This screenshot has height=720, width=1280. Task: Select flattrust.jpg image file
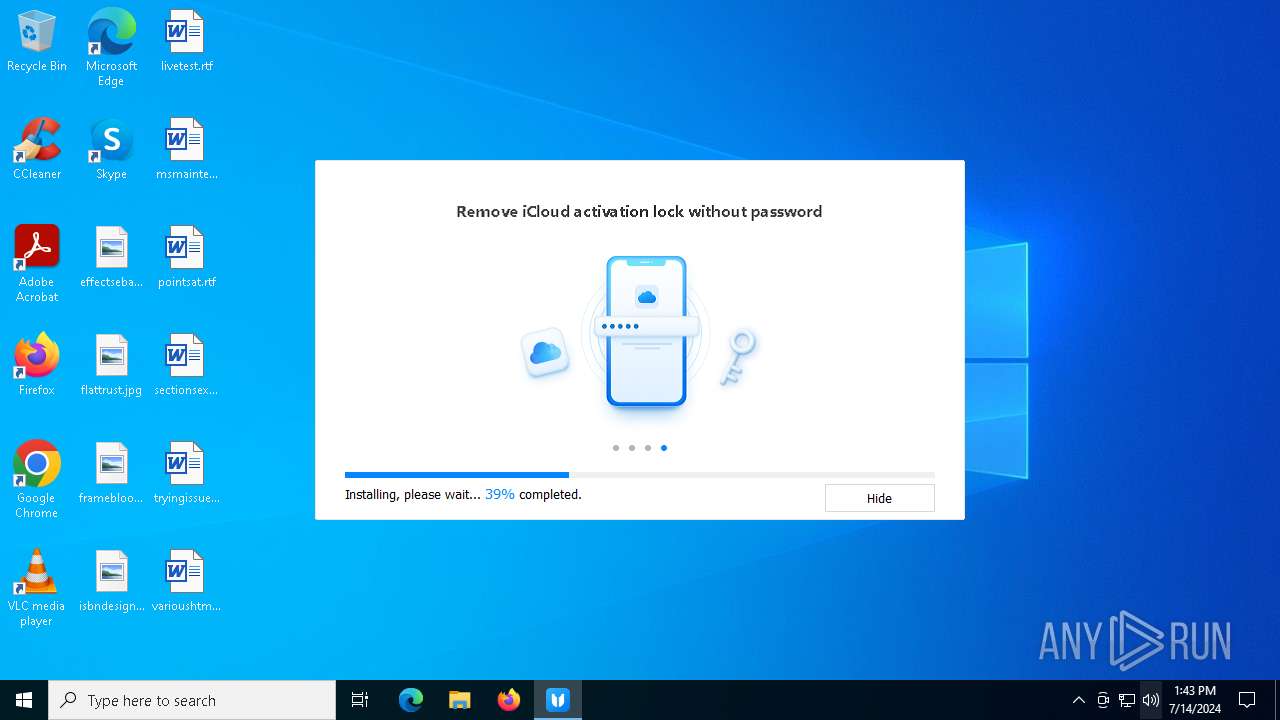pos(111,366)
